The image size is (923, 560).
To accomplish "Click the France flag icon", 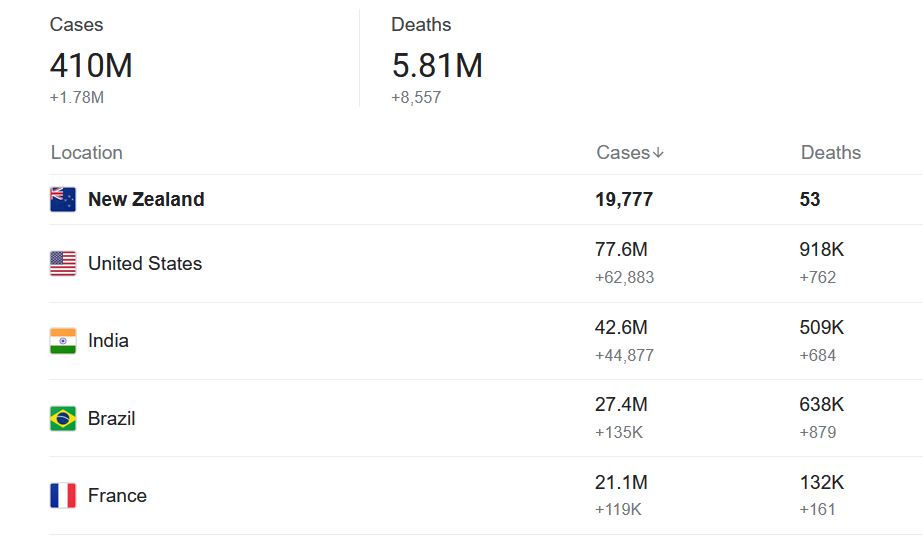I will pyautogui.click(x=63, y=495).
